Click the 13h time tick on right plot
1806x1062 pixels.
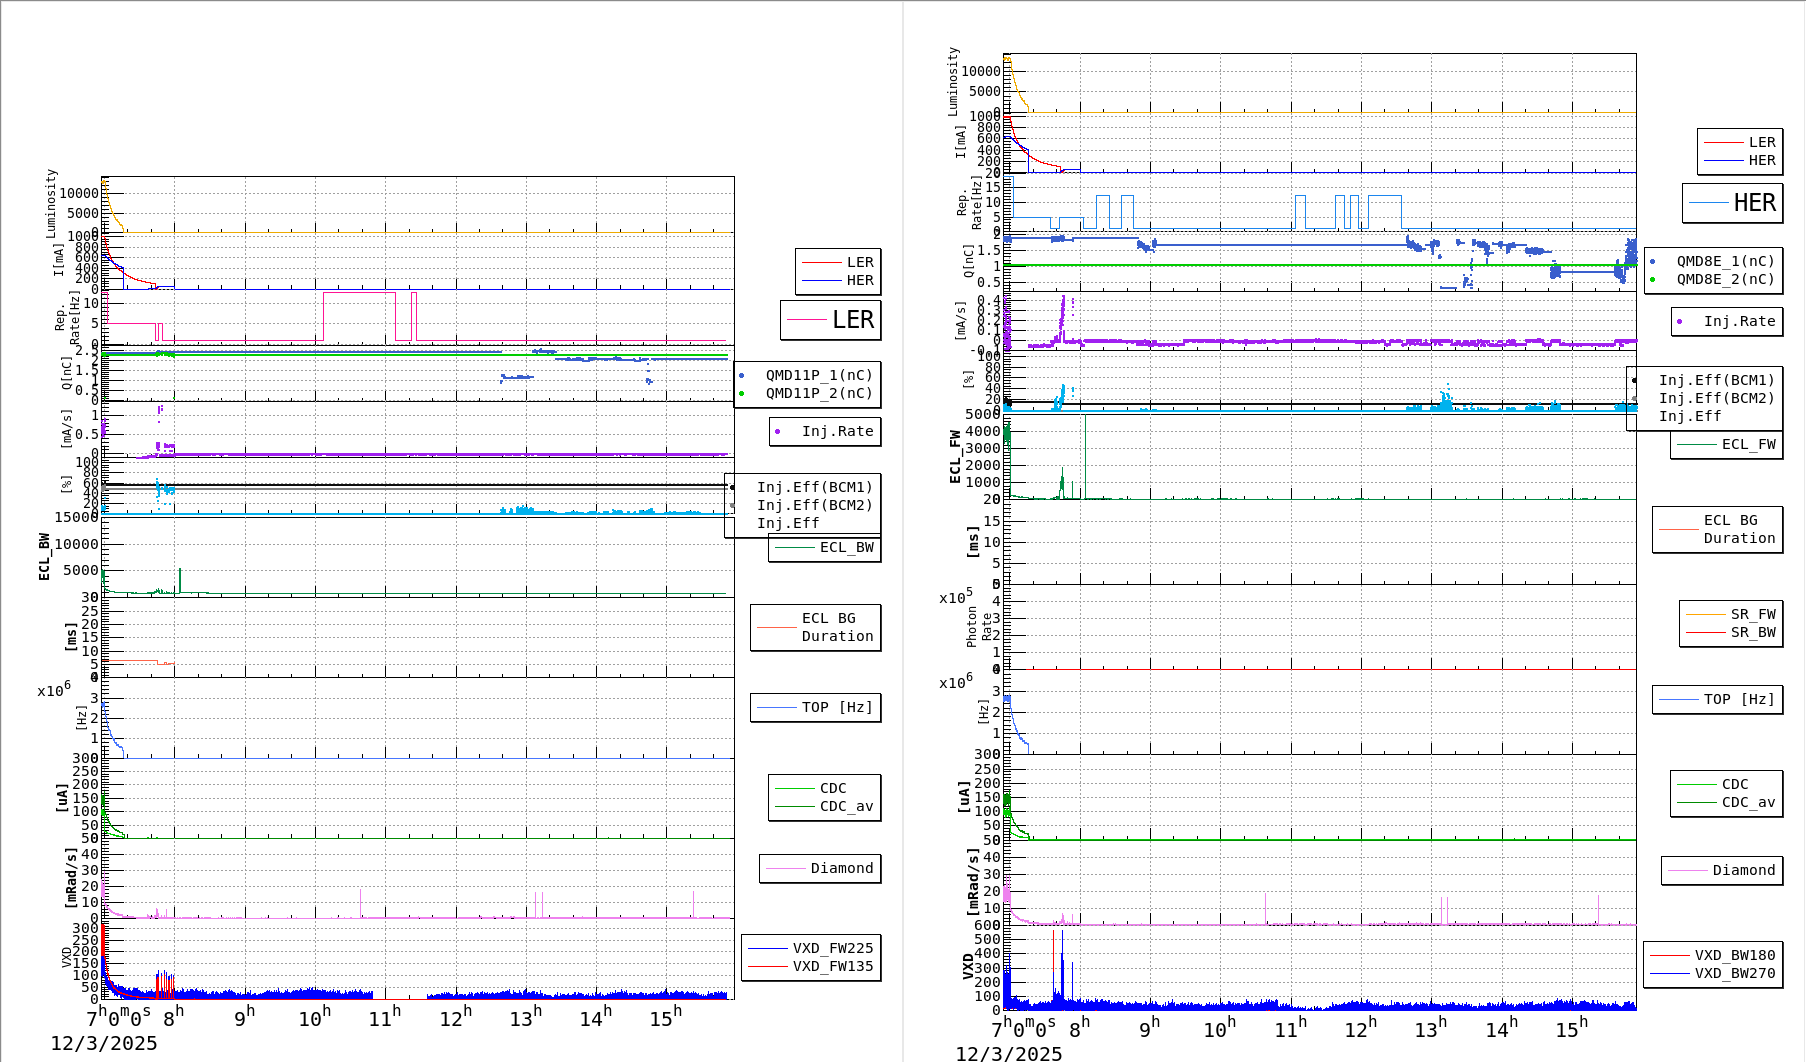(1430, 1029)
